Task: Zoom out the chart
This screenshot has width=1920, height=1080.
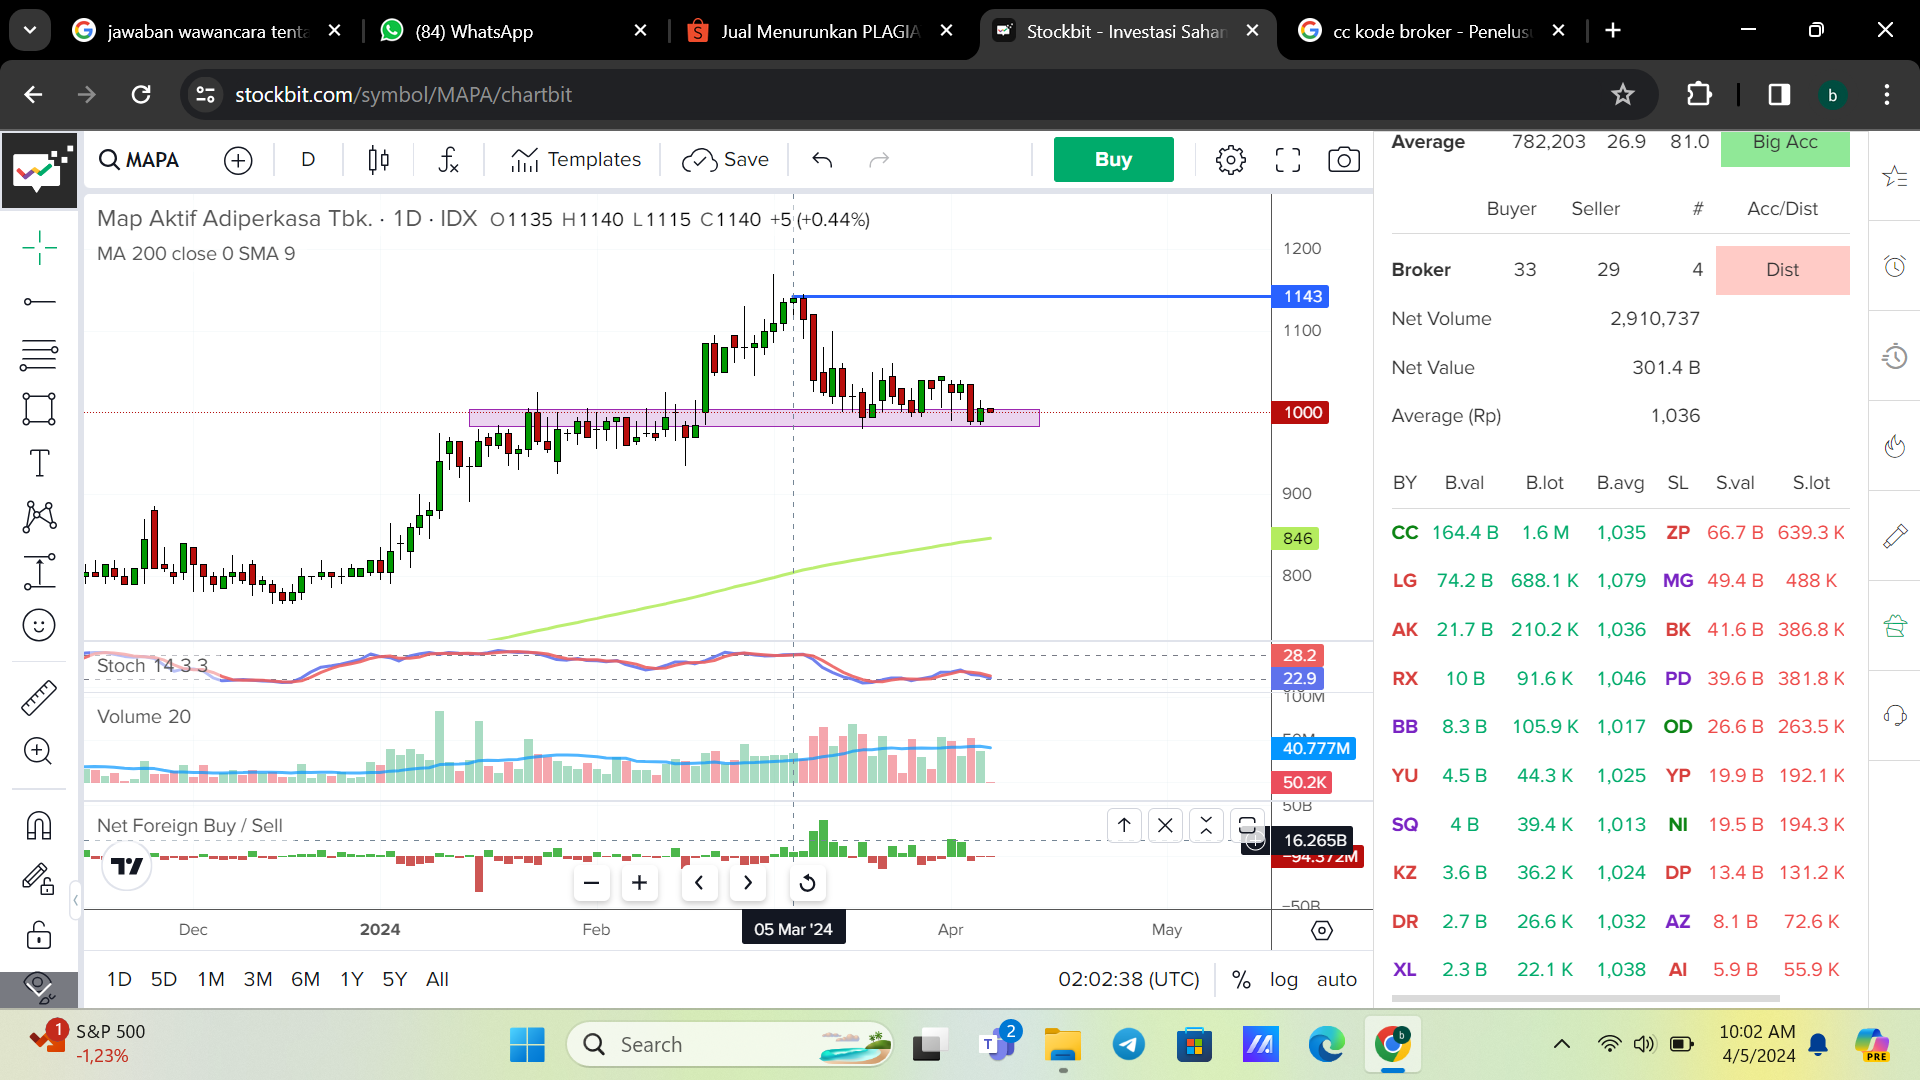Action: [591, 883]
